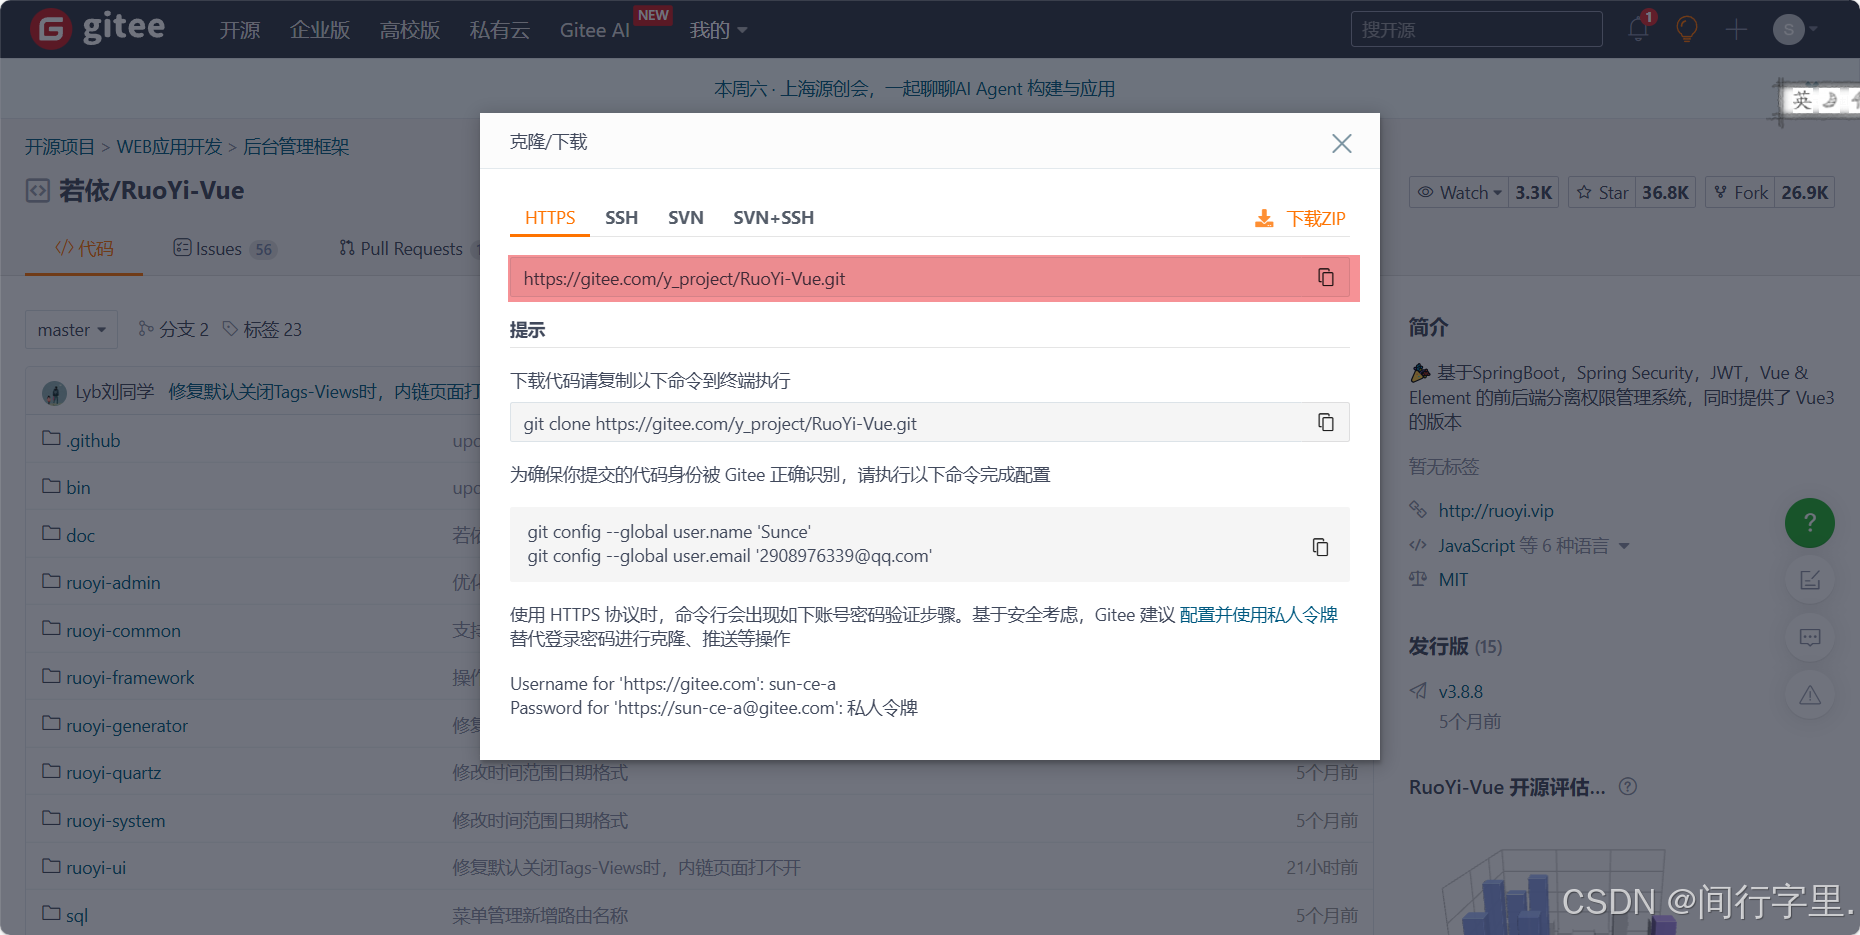Open the ruoyi-common folder

pyautogui.click(x=124, y=630)
